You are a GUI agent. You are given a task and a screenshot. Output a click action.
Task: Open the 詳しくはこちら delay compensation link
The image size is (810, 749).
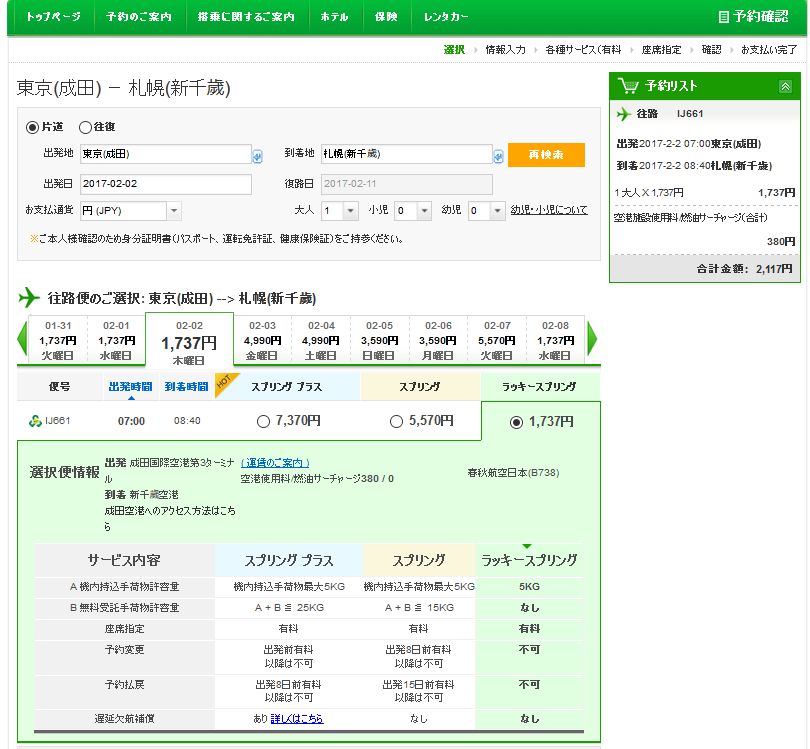coord(297,719)
